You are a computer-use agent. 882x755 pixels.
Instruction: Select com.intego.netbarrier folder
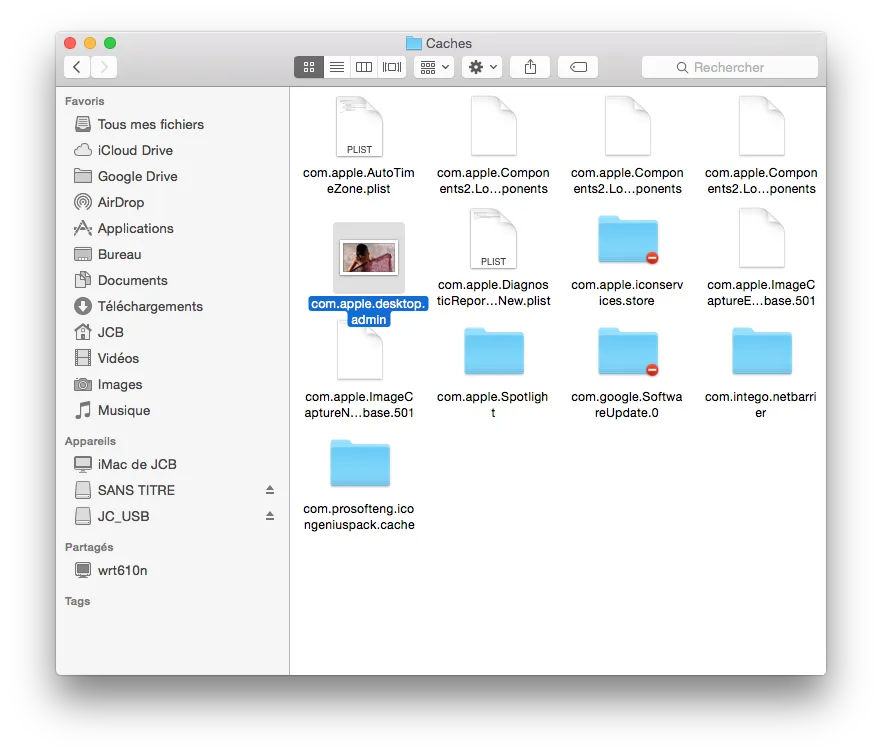(762, 351)
